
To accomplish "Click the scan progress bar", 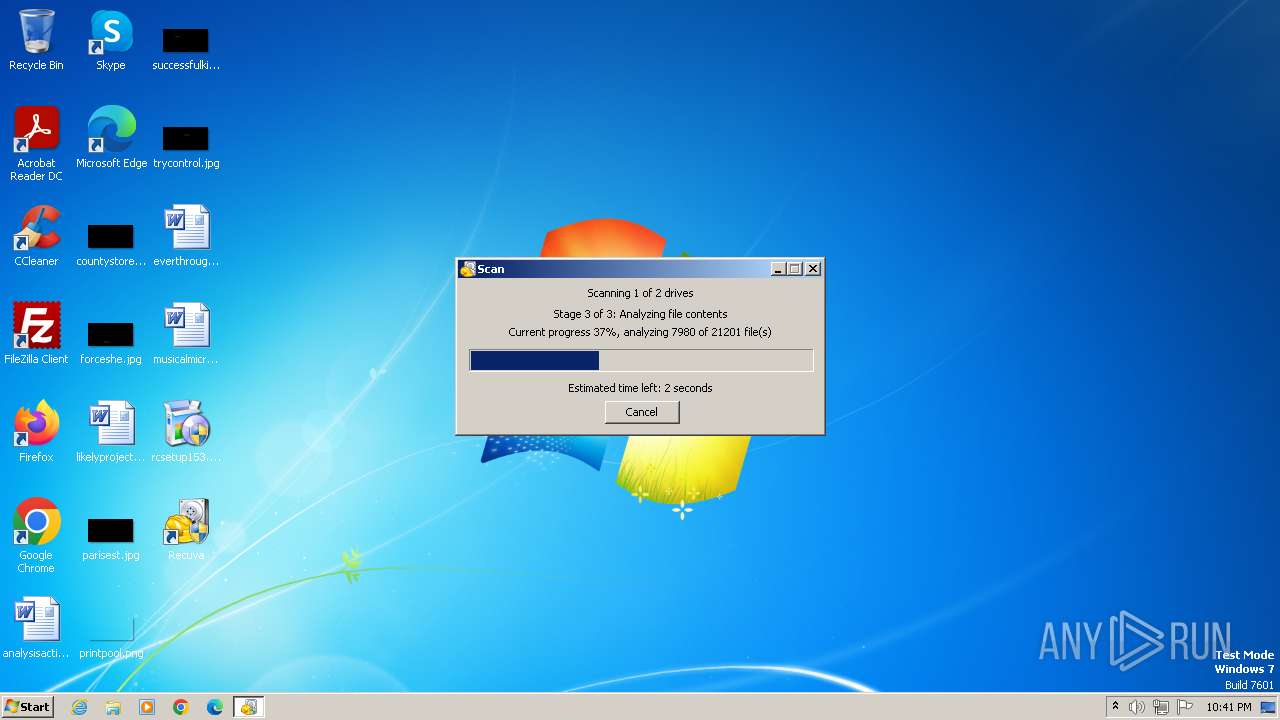I will coord(641,360).
